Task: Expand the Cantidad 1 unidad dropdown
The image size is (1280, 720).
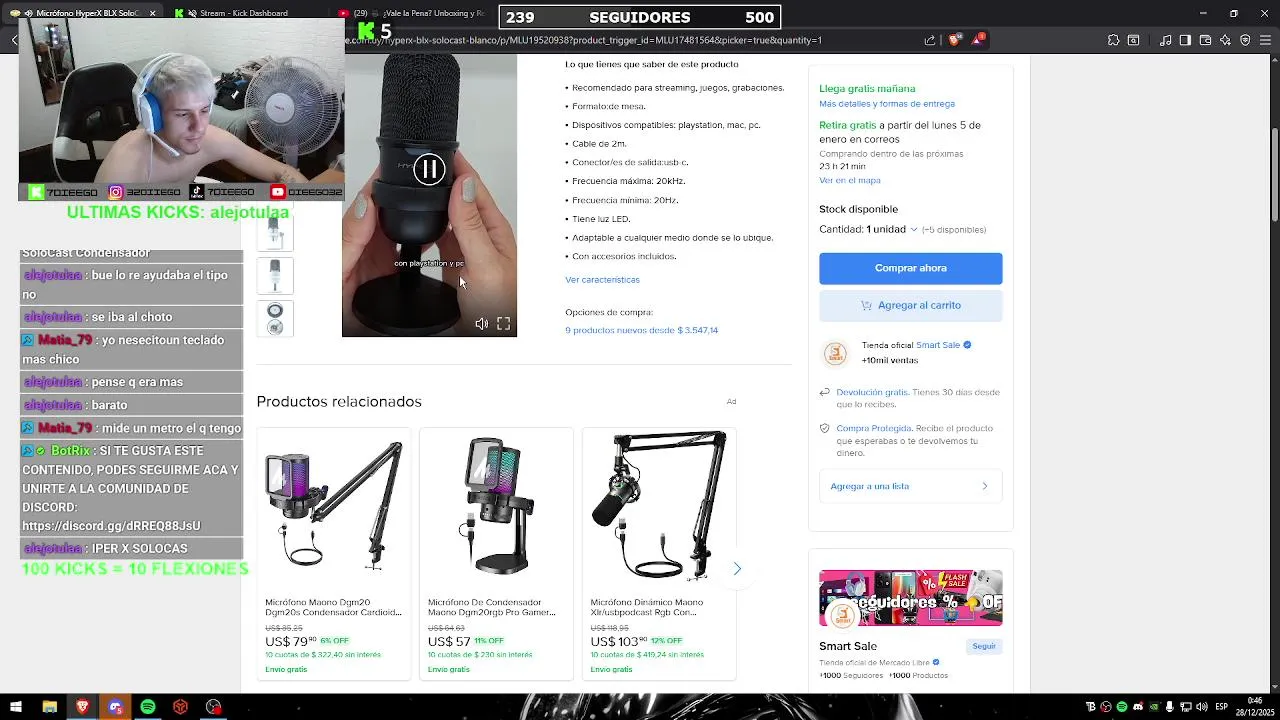Action: pyautogui.click(x=868, y=229)
